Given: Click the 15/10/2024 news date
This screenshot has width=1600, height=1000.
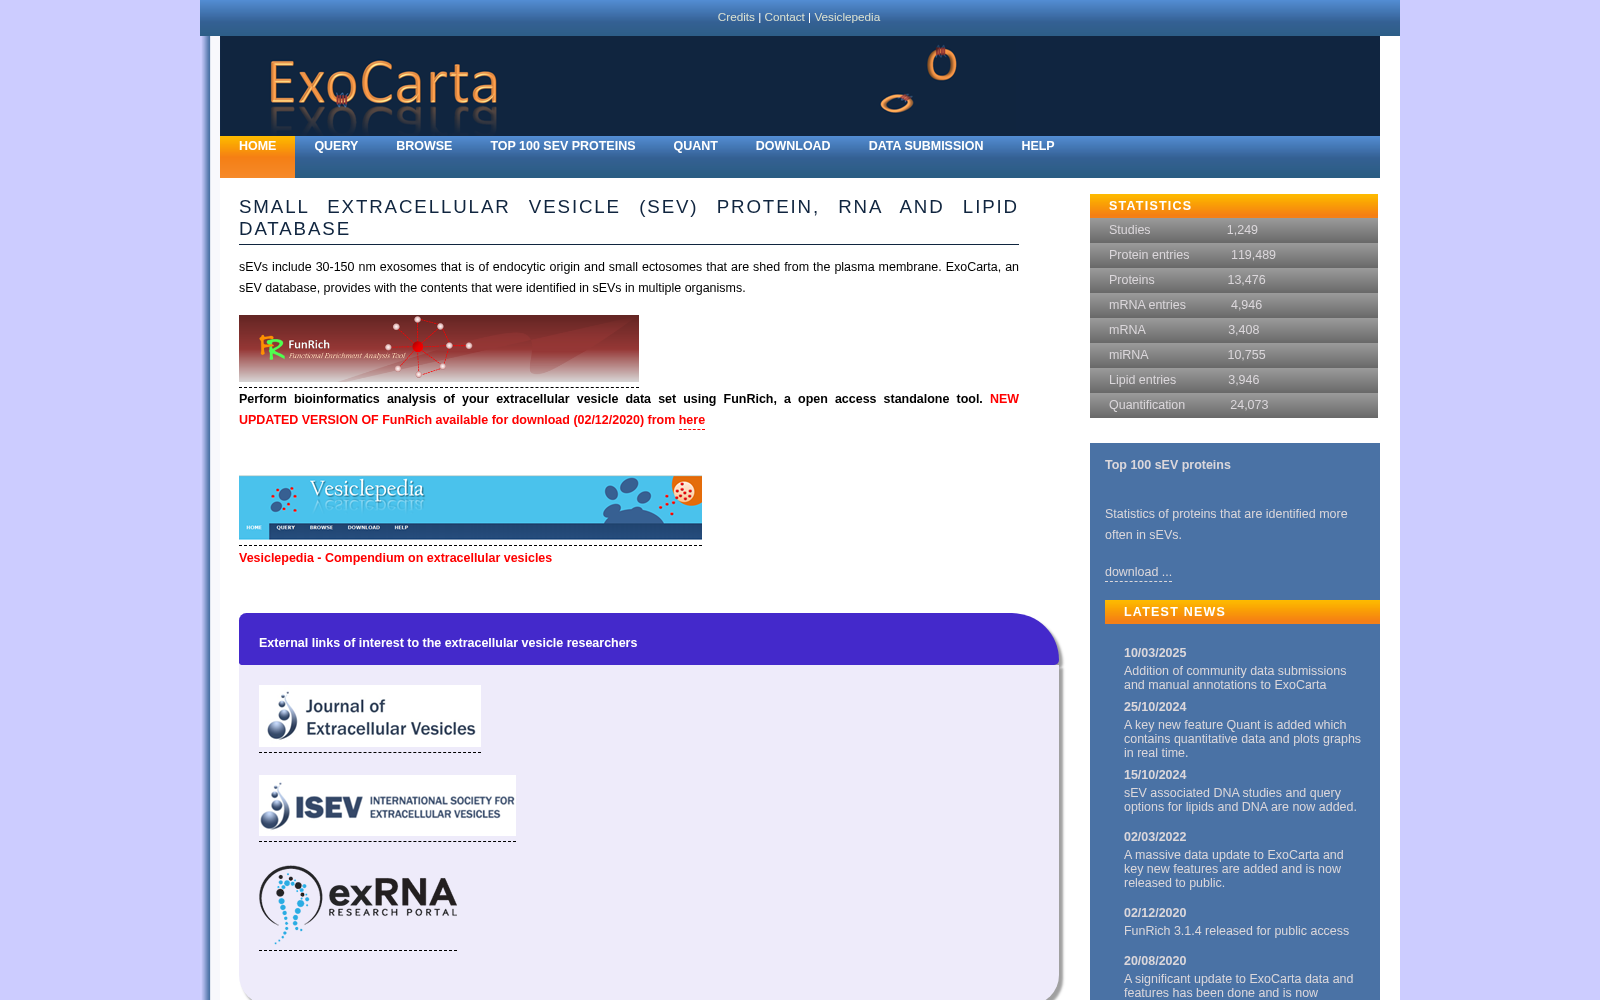Looking at the screenshot, I should [1155, 775].
